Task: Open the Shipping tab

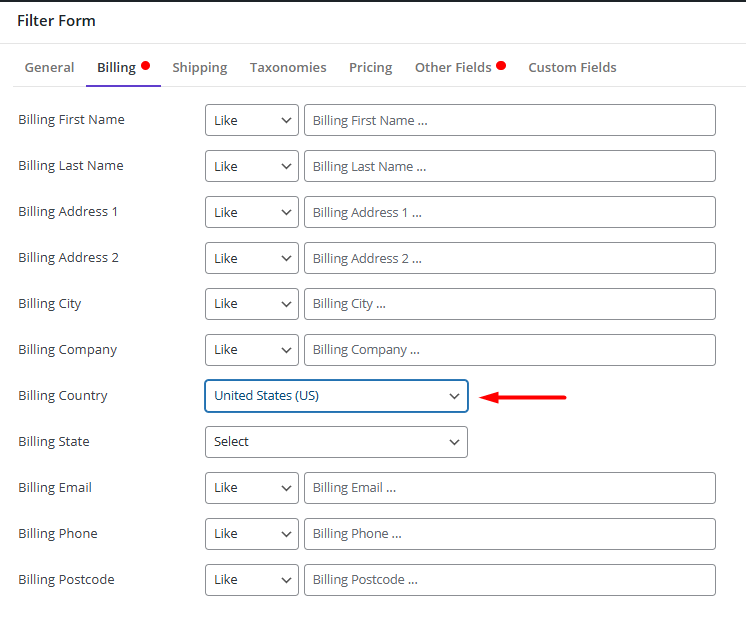Action: tap(199, 67)
